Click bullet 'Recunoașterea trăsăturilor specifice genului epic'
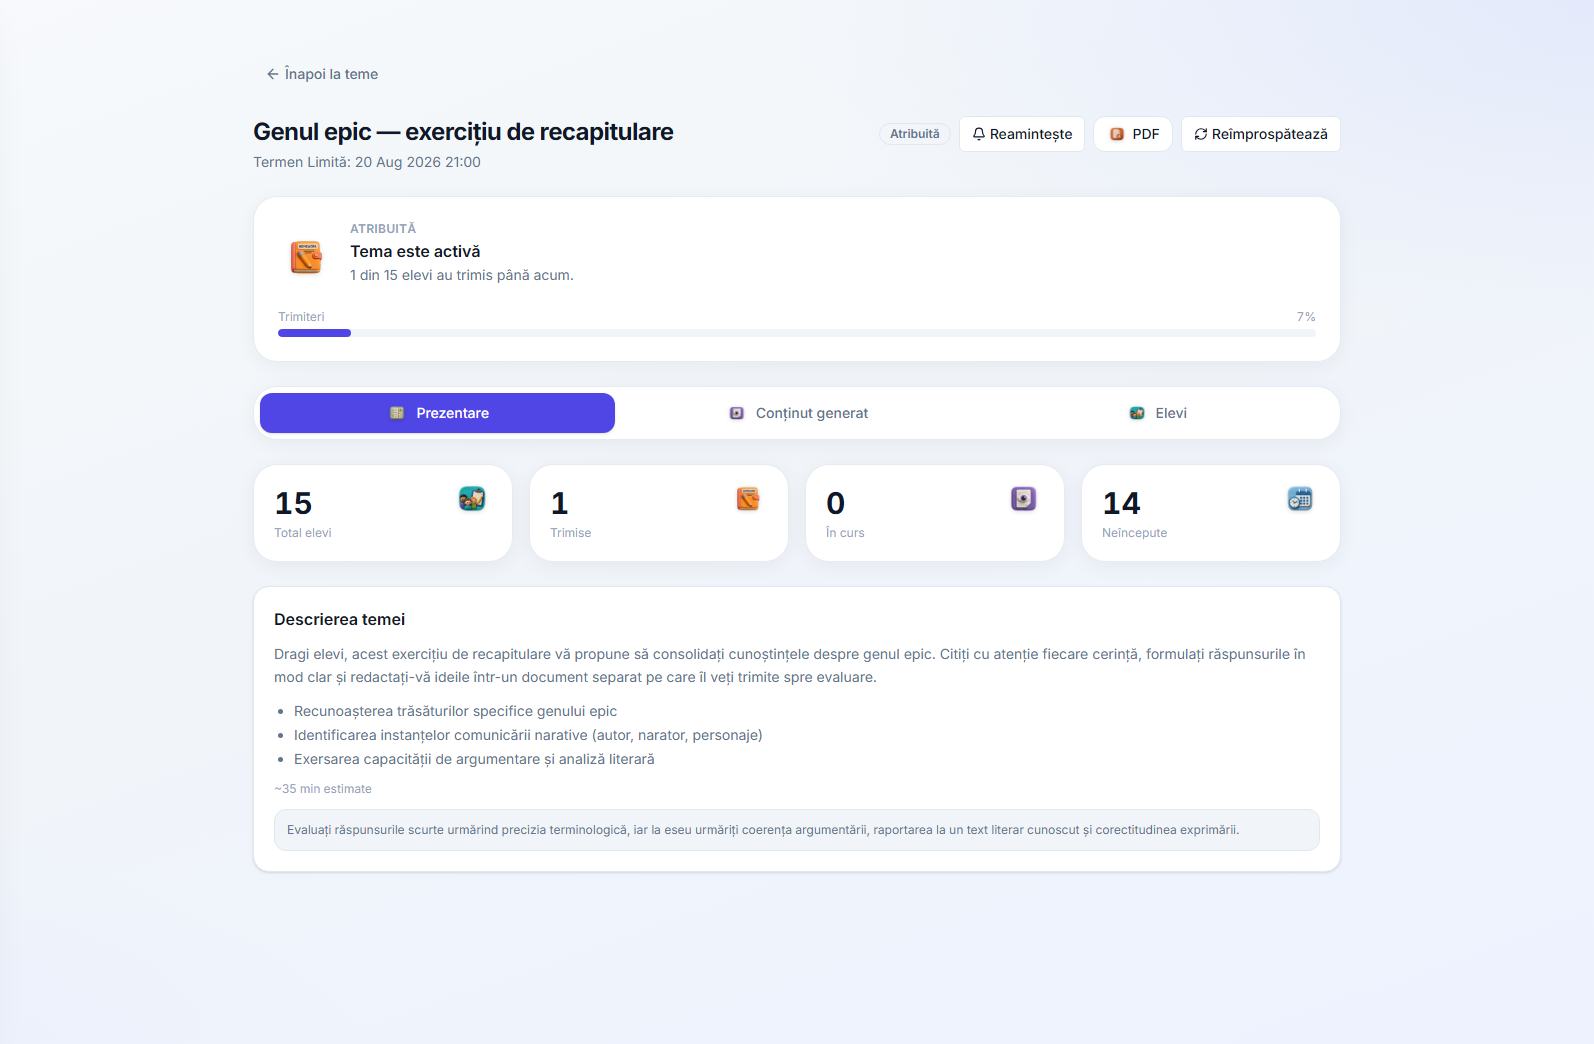Viewport: 1594px width, 1044px height. click(x=455, y=711)
